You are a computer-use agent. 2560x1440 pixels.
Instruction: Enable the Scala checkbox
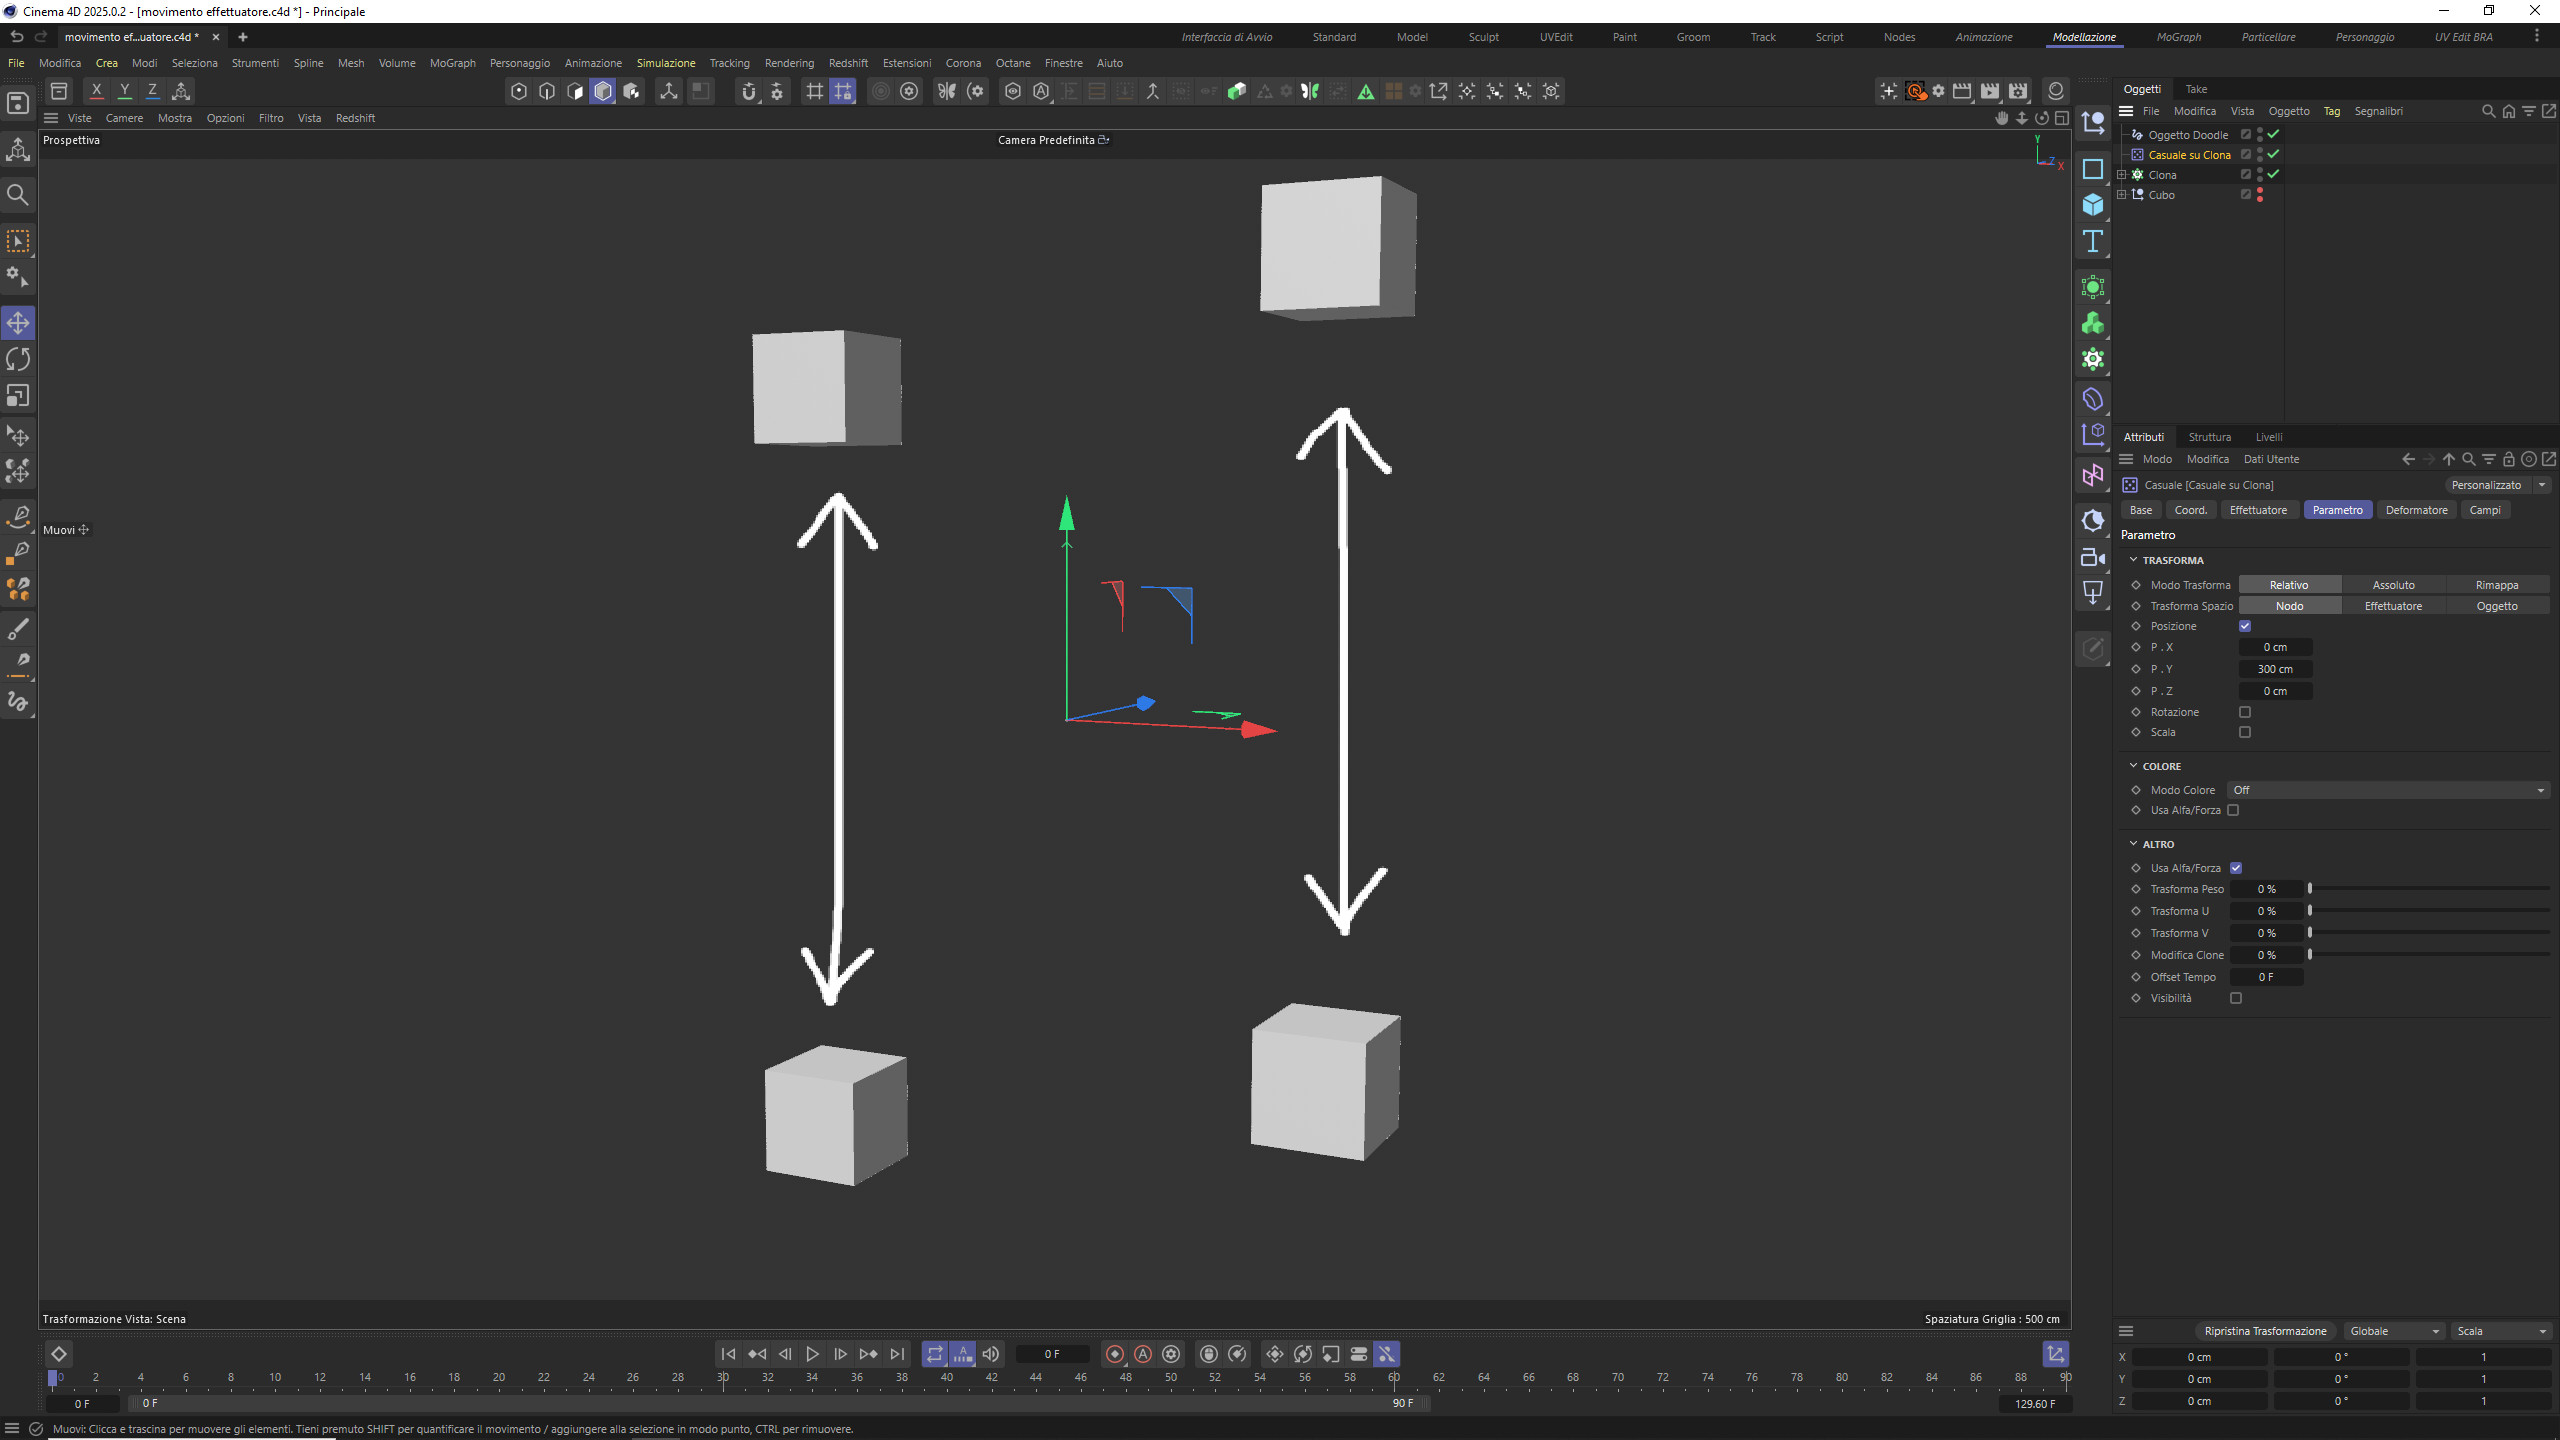coord(2245,732)
